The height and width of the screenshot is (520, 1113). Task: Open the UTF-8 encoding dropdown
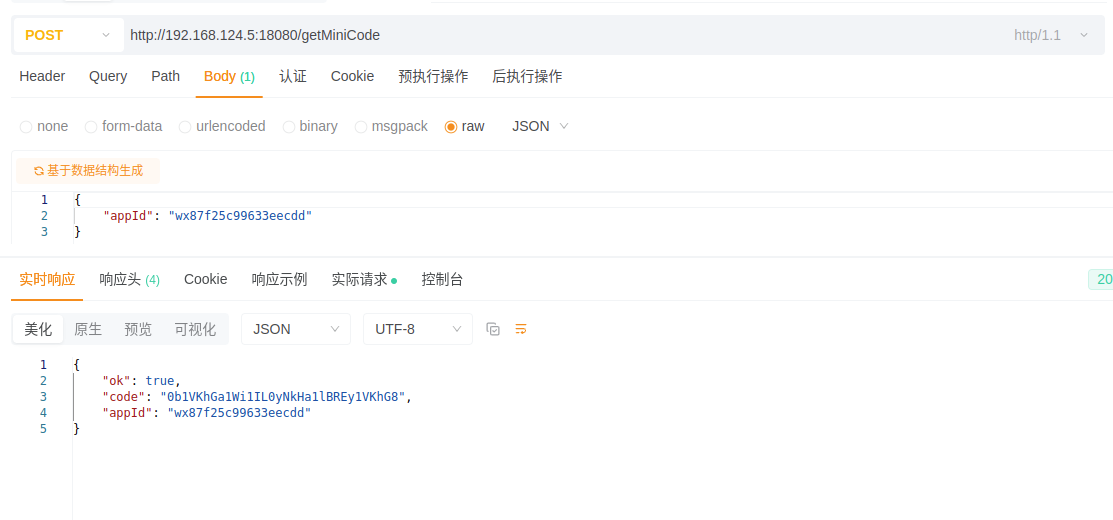pyautogui.click(x=418, y=329)
